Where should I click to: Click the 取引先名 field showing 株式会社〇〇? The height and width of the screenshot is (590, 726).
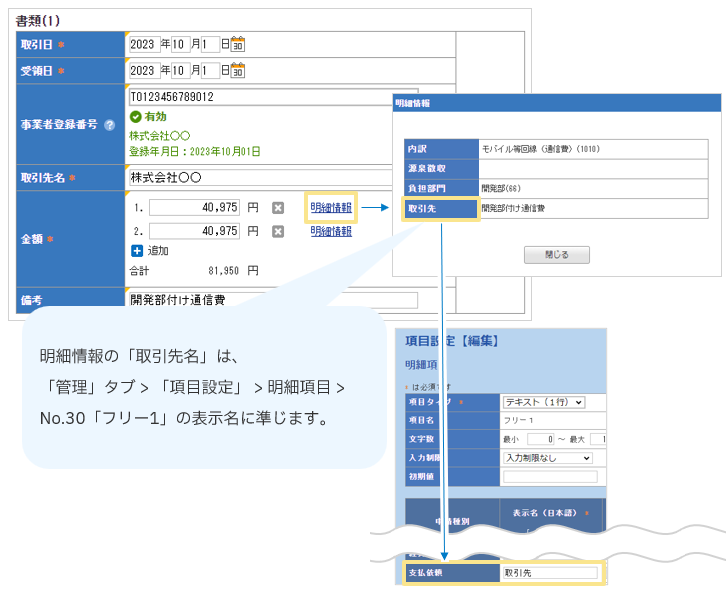click(260, 177)
